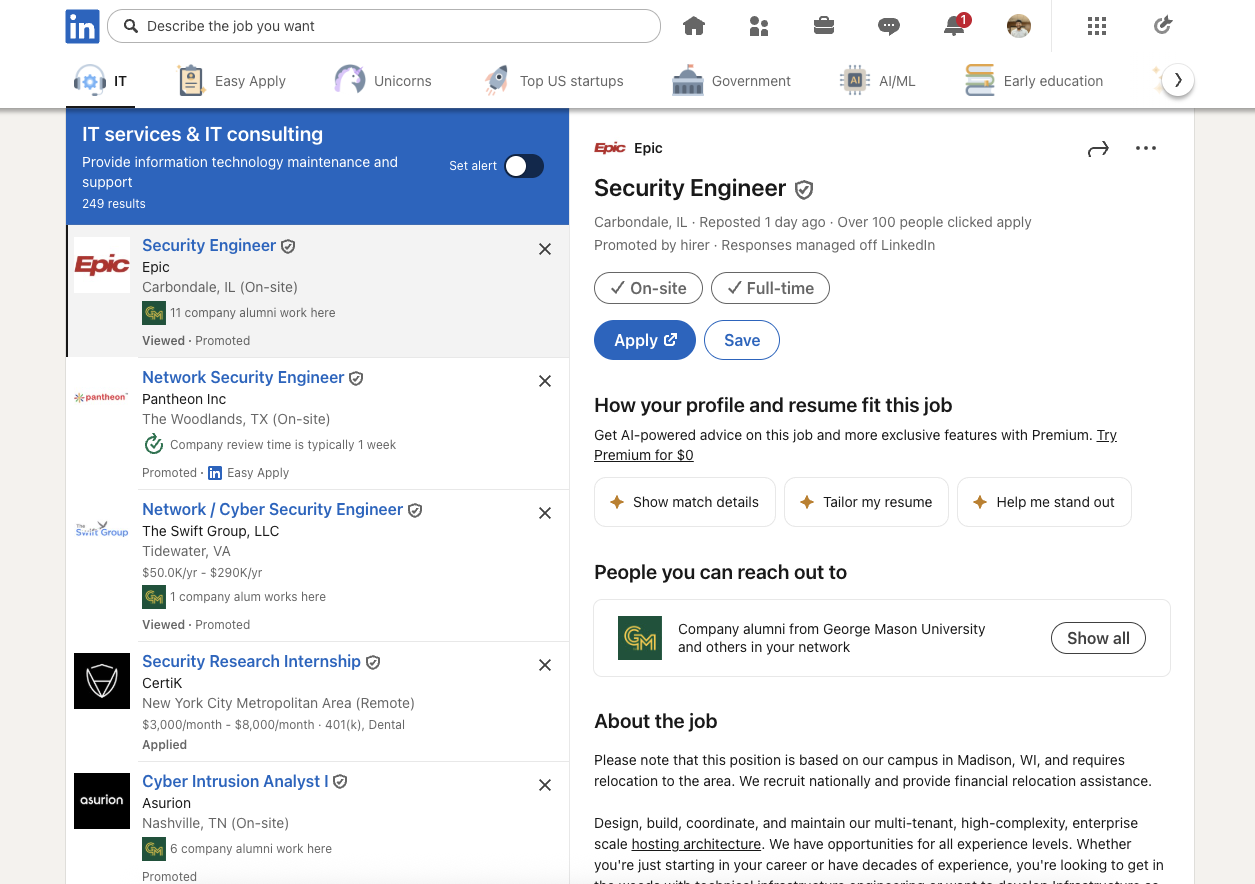This screenshot has width=1255, height=884.
Task: Open the Notifications bell icon
Action: tap(954, 26)
